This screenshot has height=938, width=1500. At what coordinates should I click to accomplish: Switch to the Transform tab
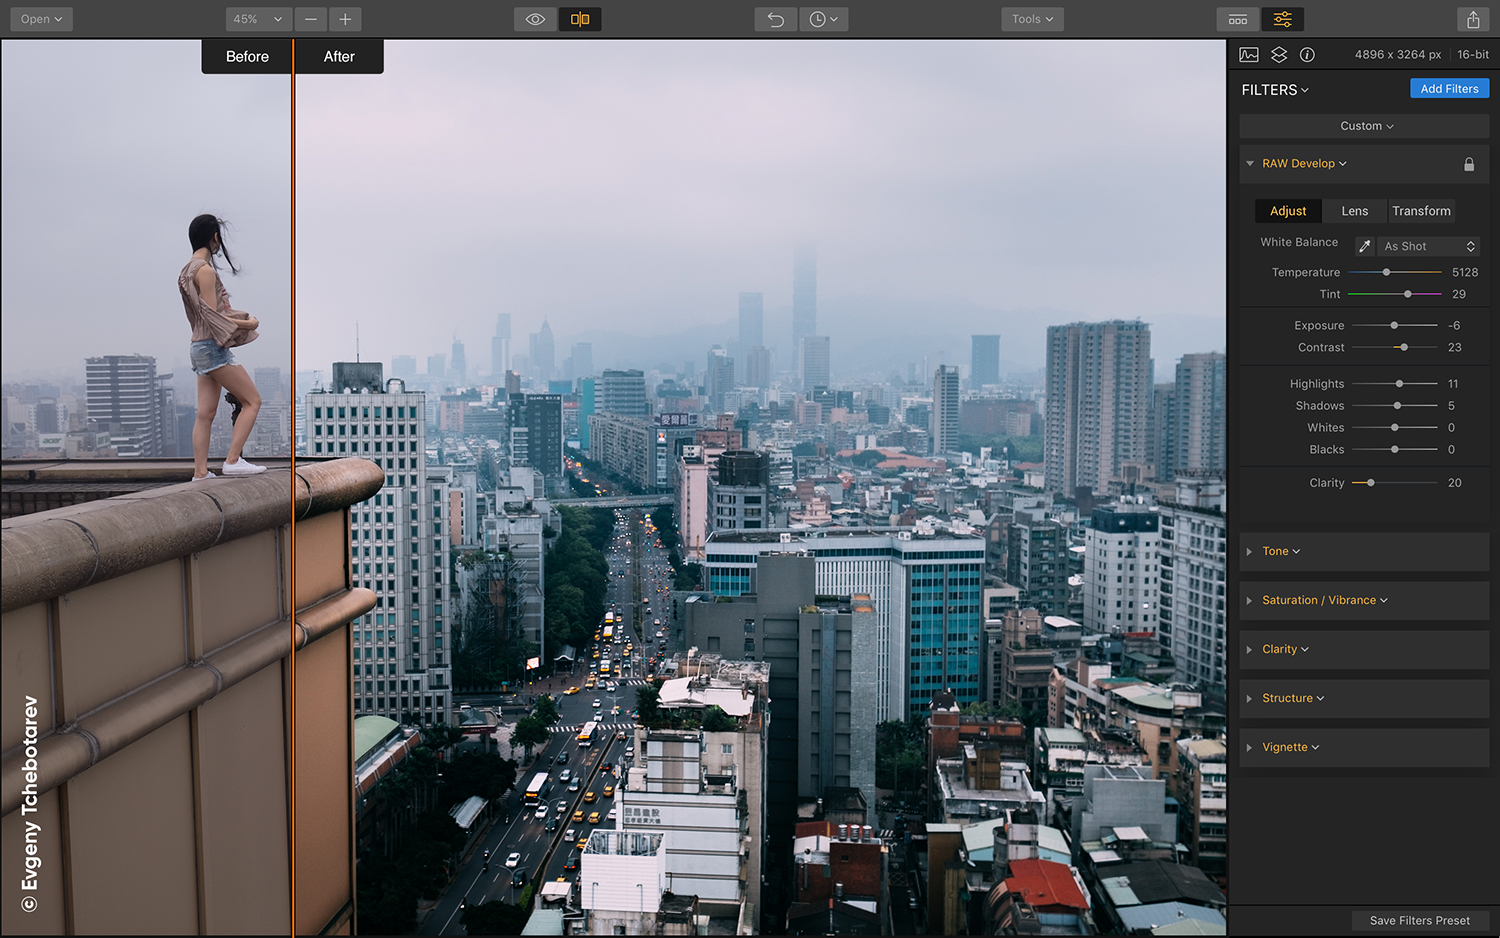pyautogui.click(x=1421, y=211)
